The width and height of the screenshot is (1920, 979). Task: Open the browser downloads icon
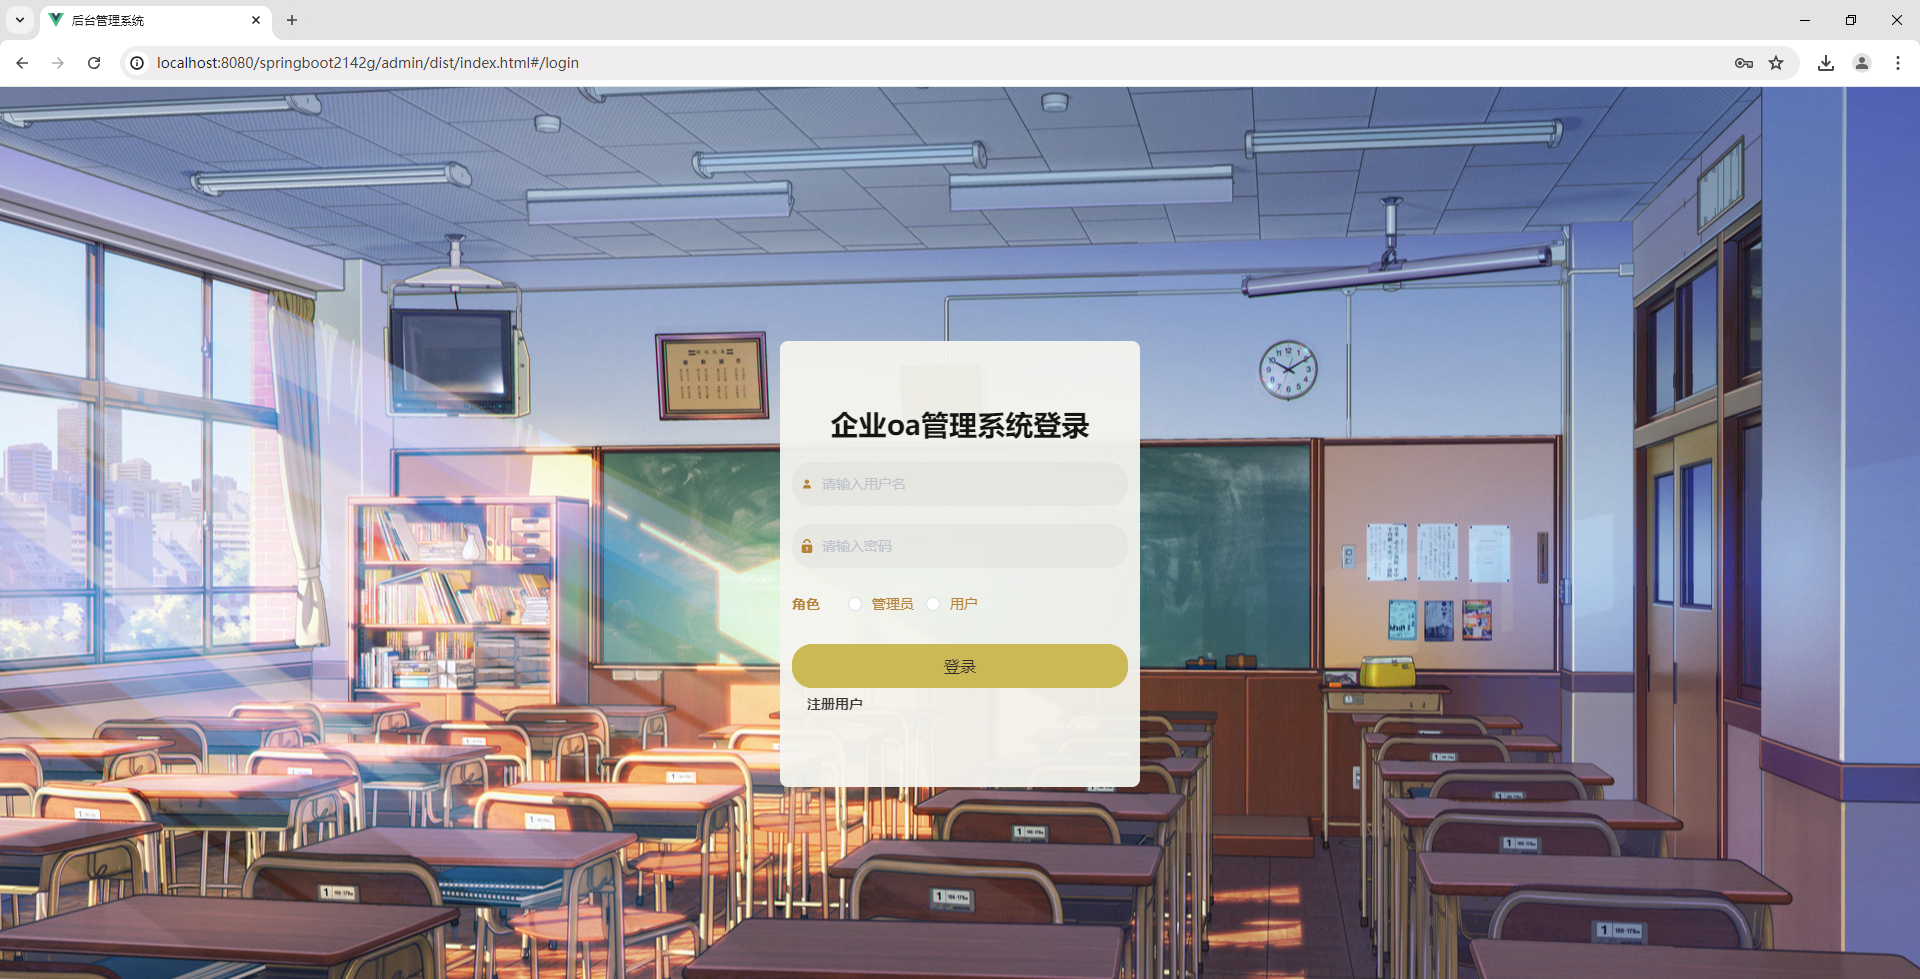pyautogui.click(x=1826, y=62)
